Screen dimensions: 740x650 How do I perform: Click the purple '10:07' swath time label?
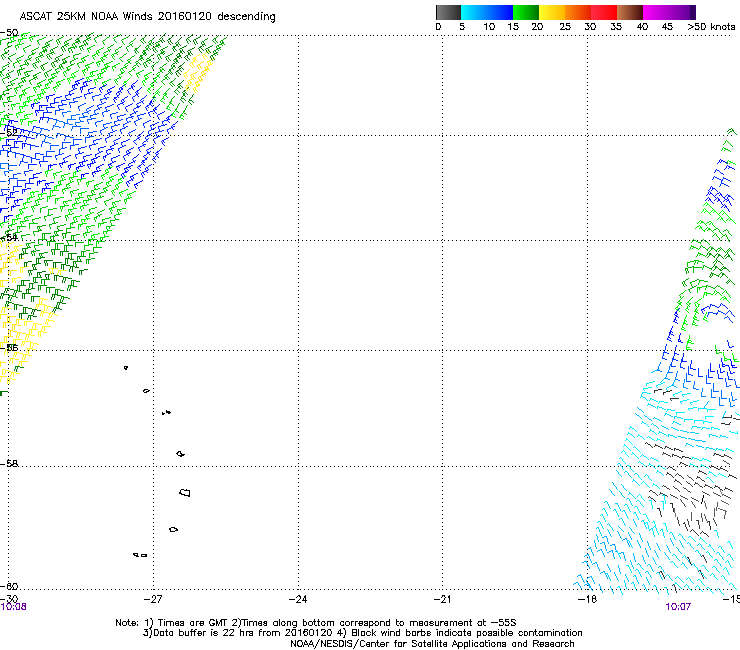(x=678, y=607)
